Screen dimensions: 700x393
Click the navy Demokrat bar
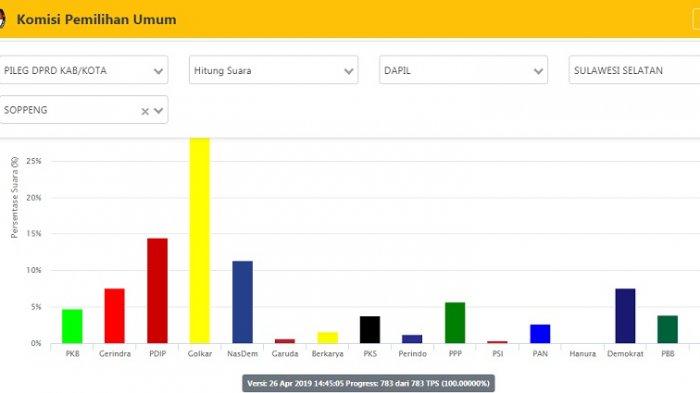[625, 316]
